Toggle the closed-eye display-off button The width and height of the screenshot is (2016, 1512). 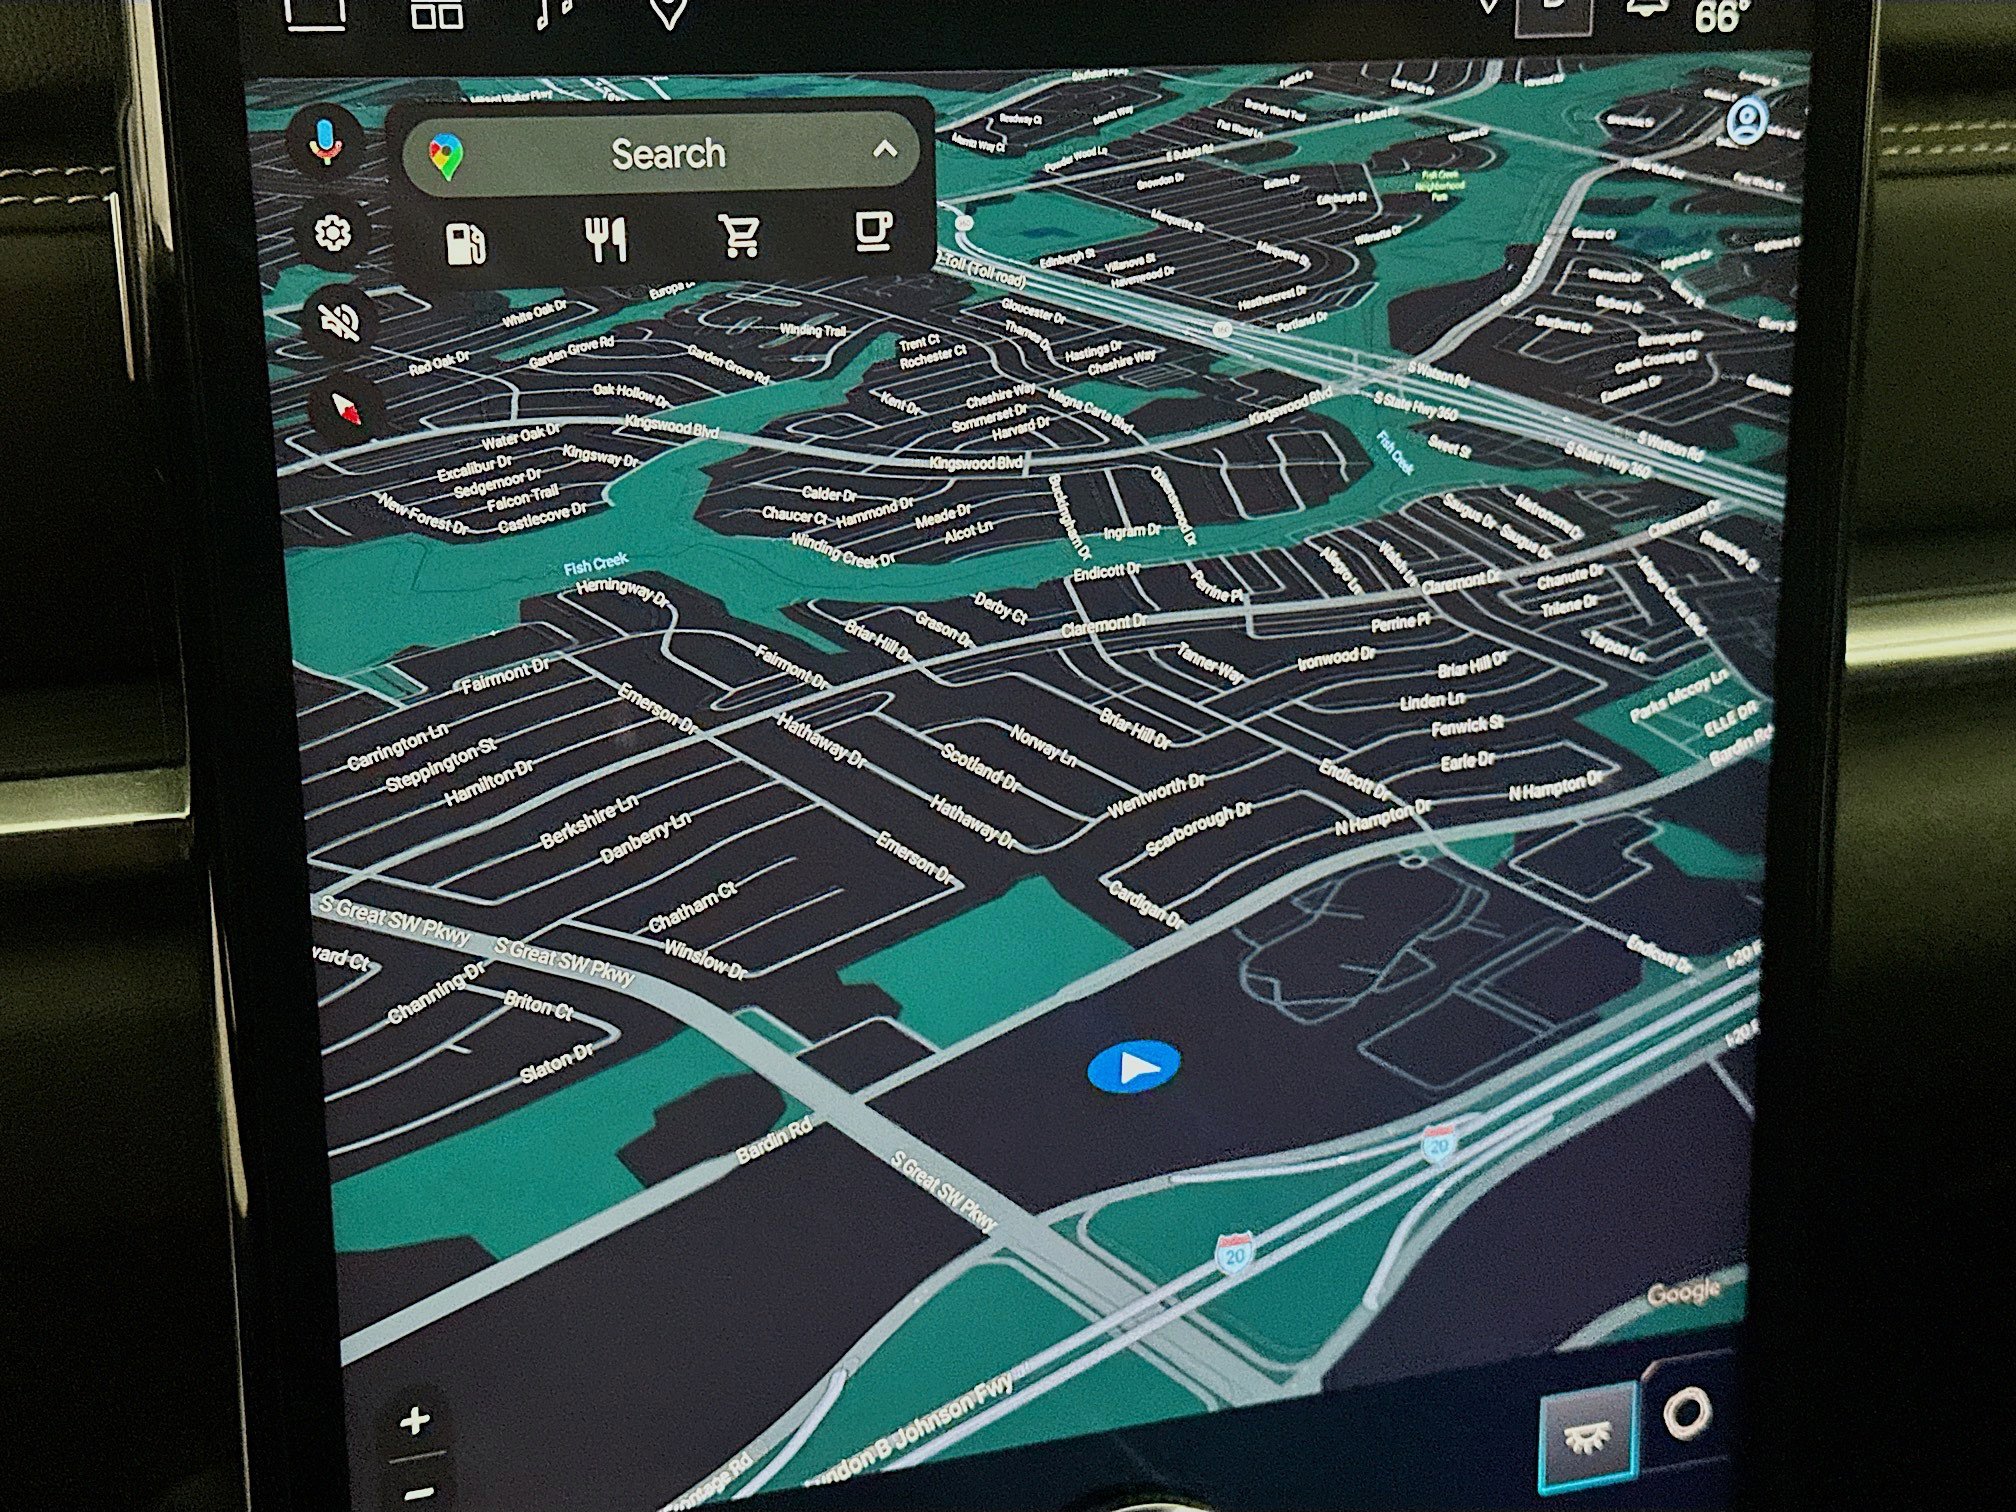pyautogui.click(x=1587, y=1437)
